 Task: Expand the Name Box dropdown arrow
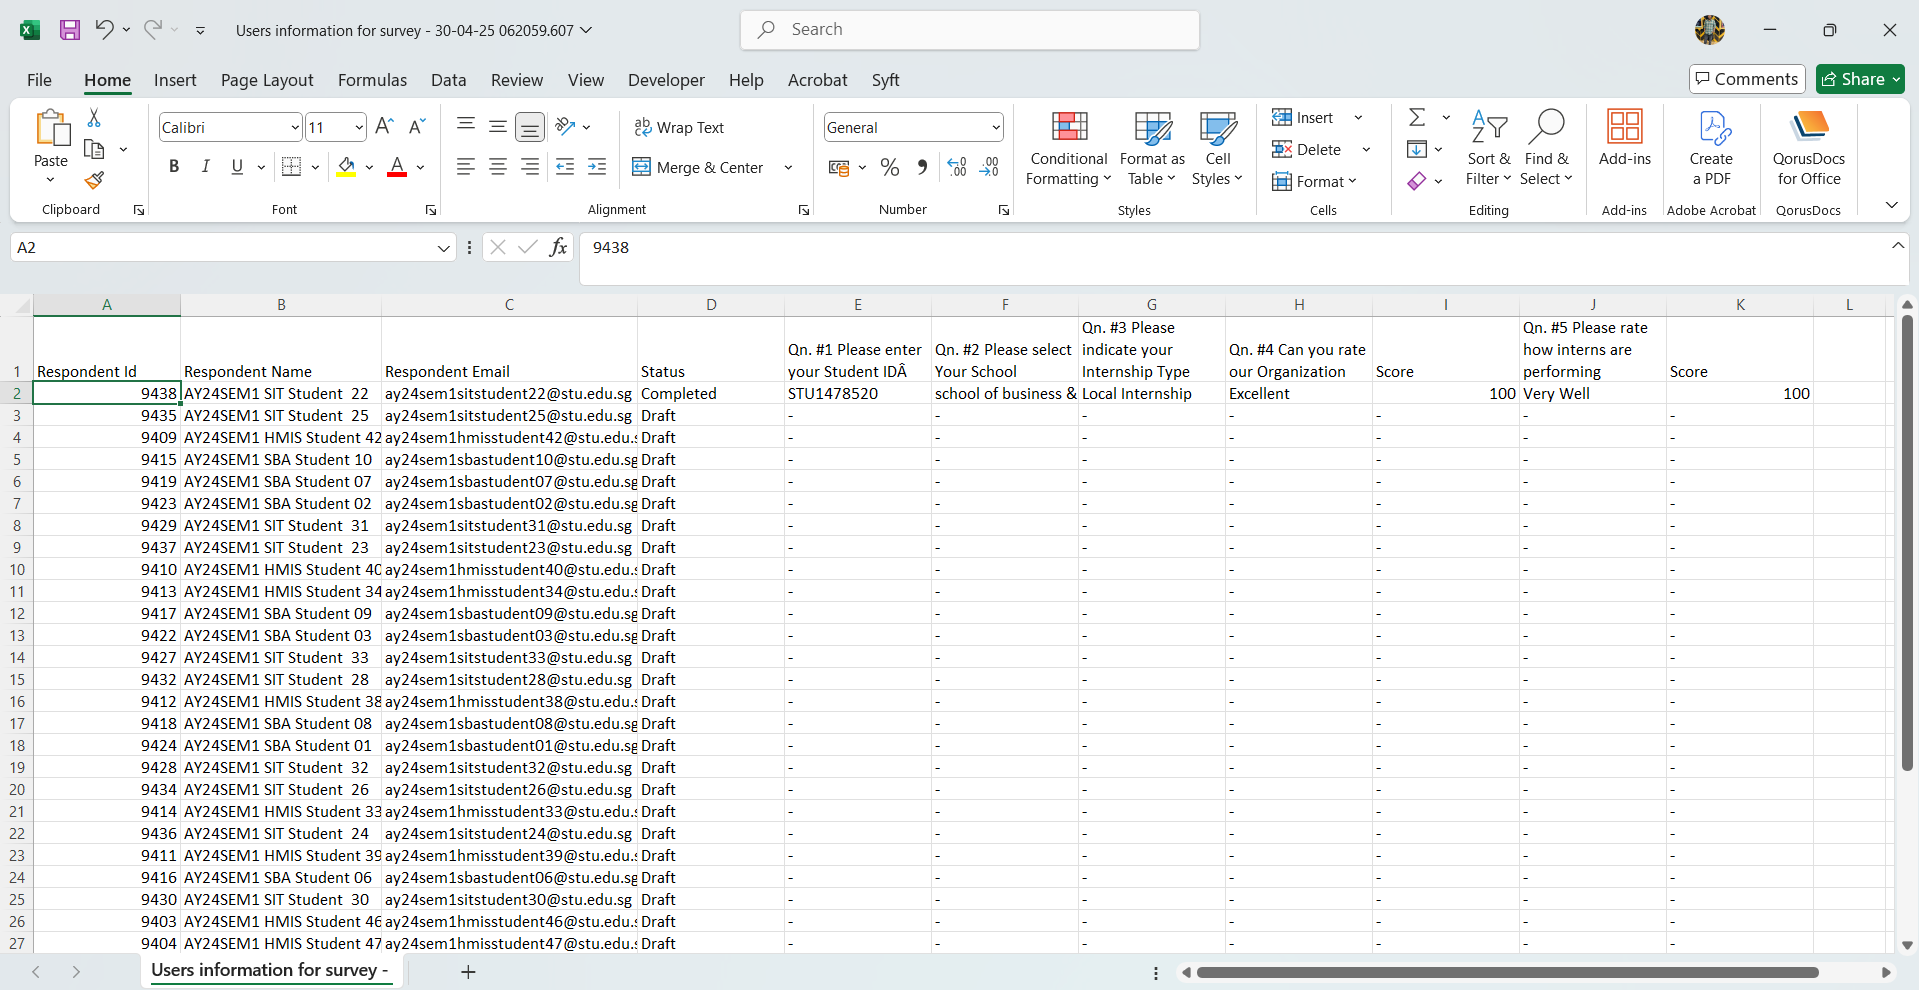[443, 248]
